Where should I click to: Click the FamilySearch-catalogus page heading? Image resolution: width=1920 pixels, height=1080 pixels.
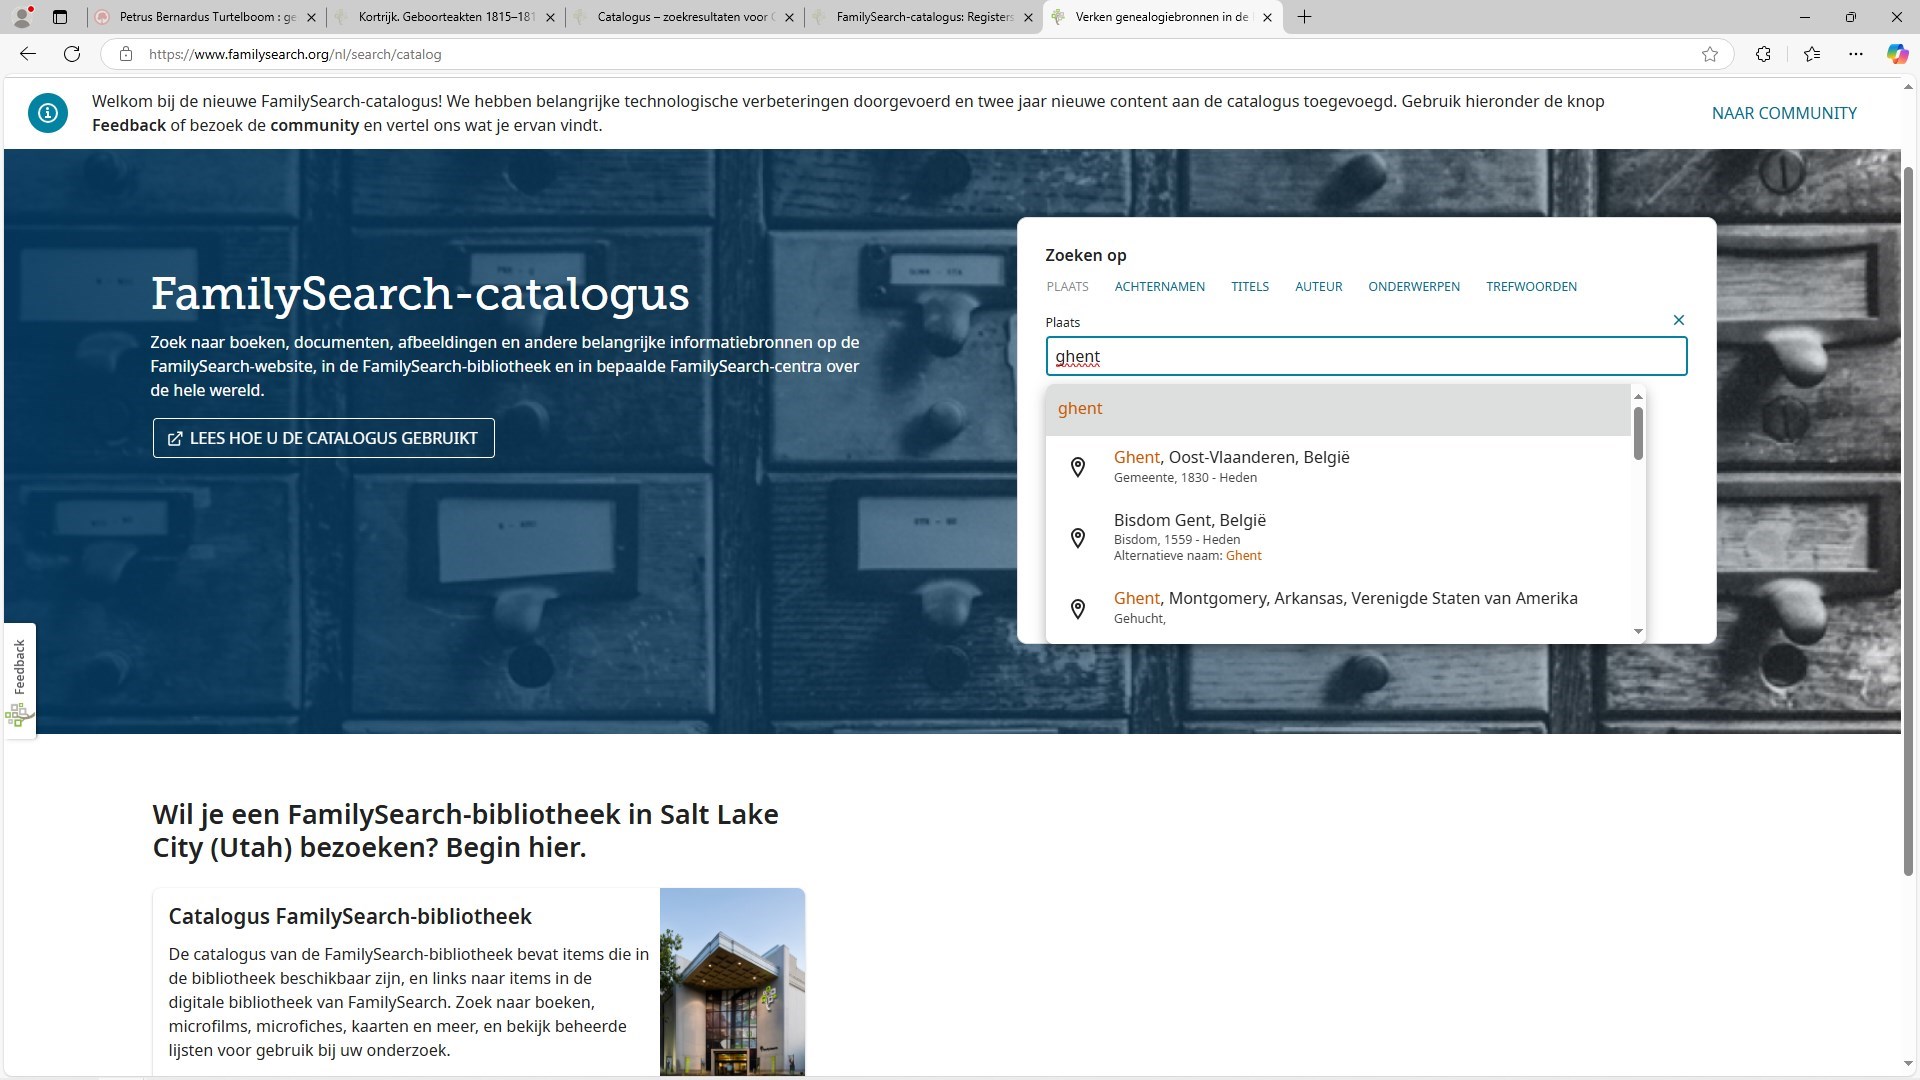click(420, 293)
